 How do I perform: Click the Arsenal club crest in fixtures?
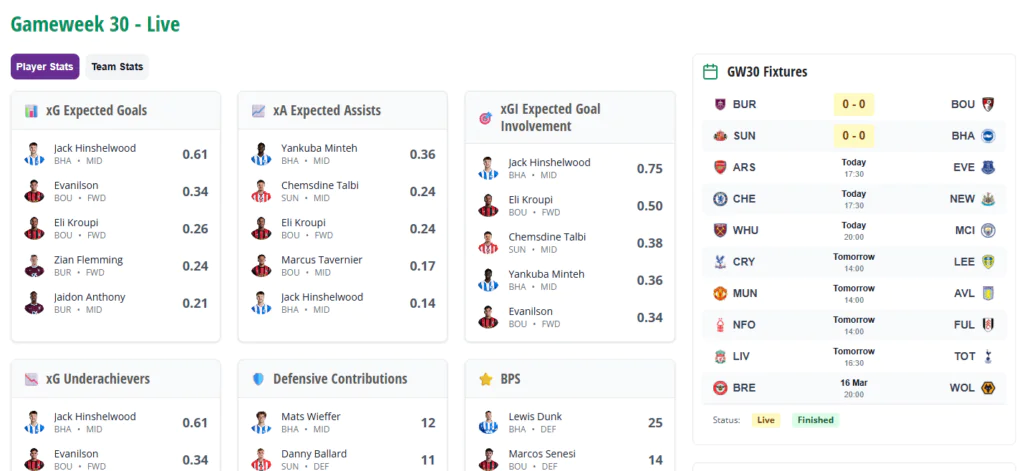coord(719,167)
